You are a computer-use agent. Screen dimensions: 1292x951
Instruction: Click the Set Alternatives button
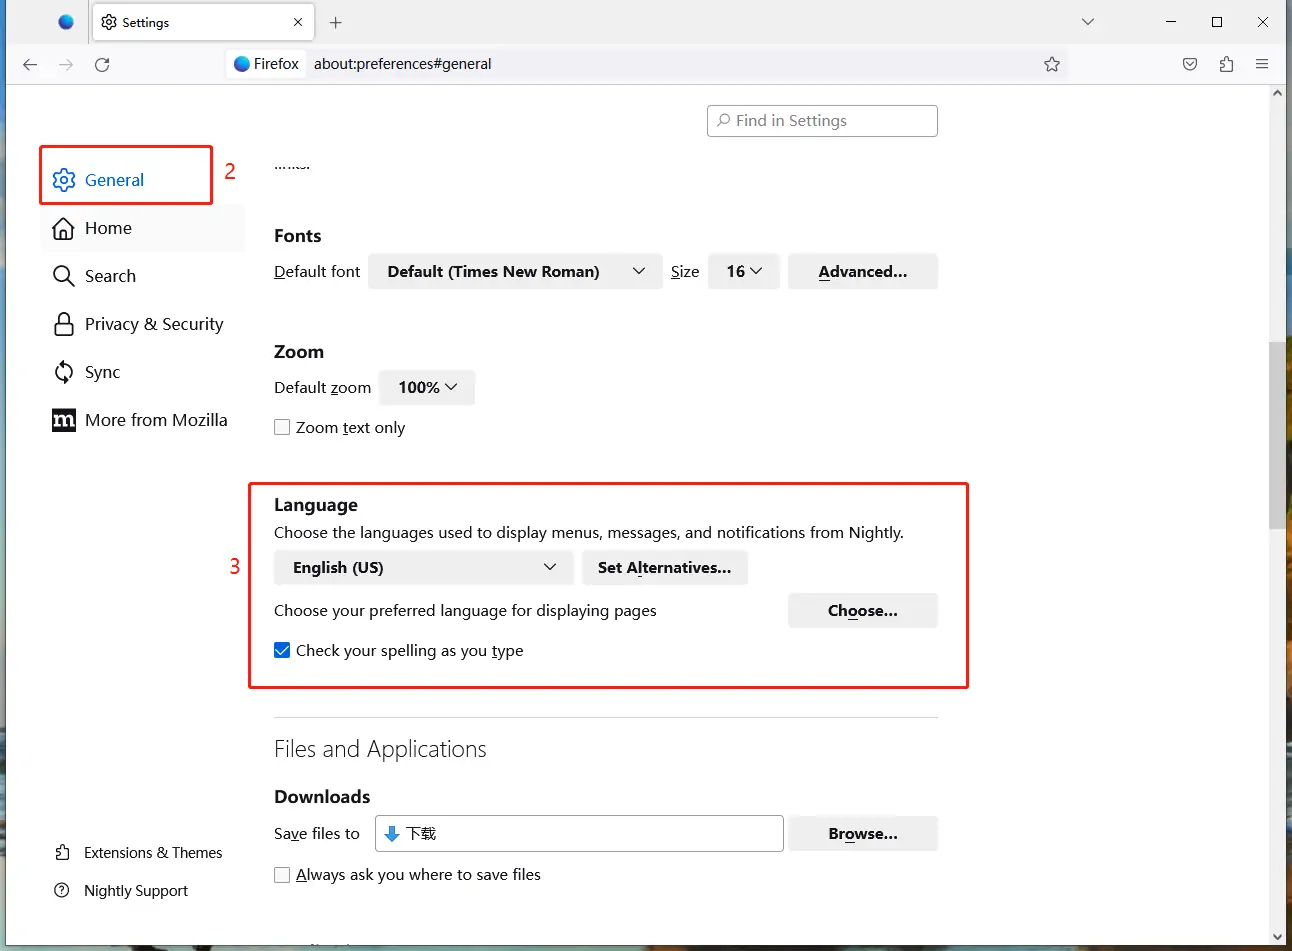tap(664, 567)
